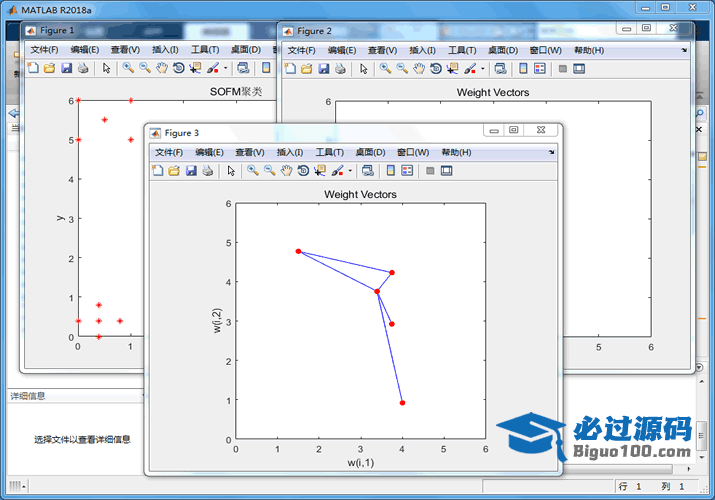This screenshot has height=500, width=715.
Task: Click Insert Legend icon in Figure 3
Action: tap(407, 171)
